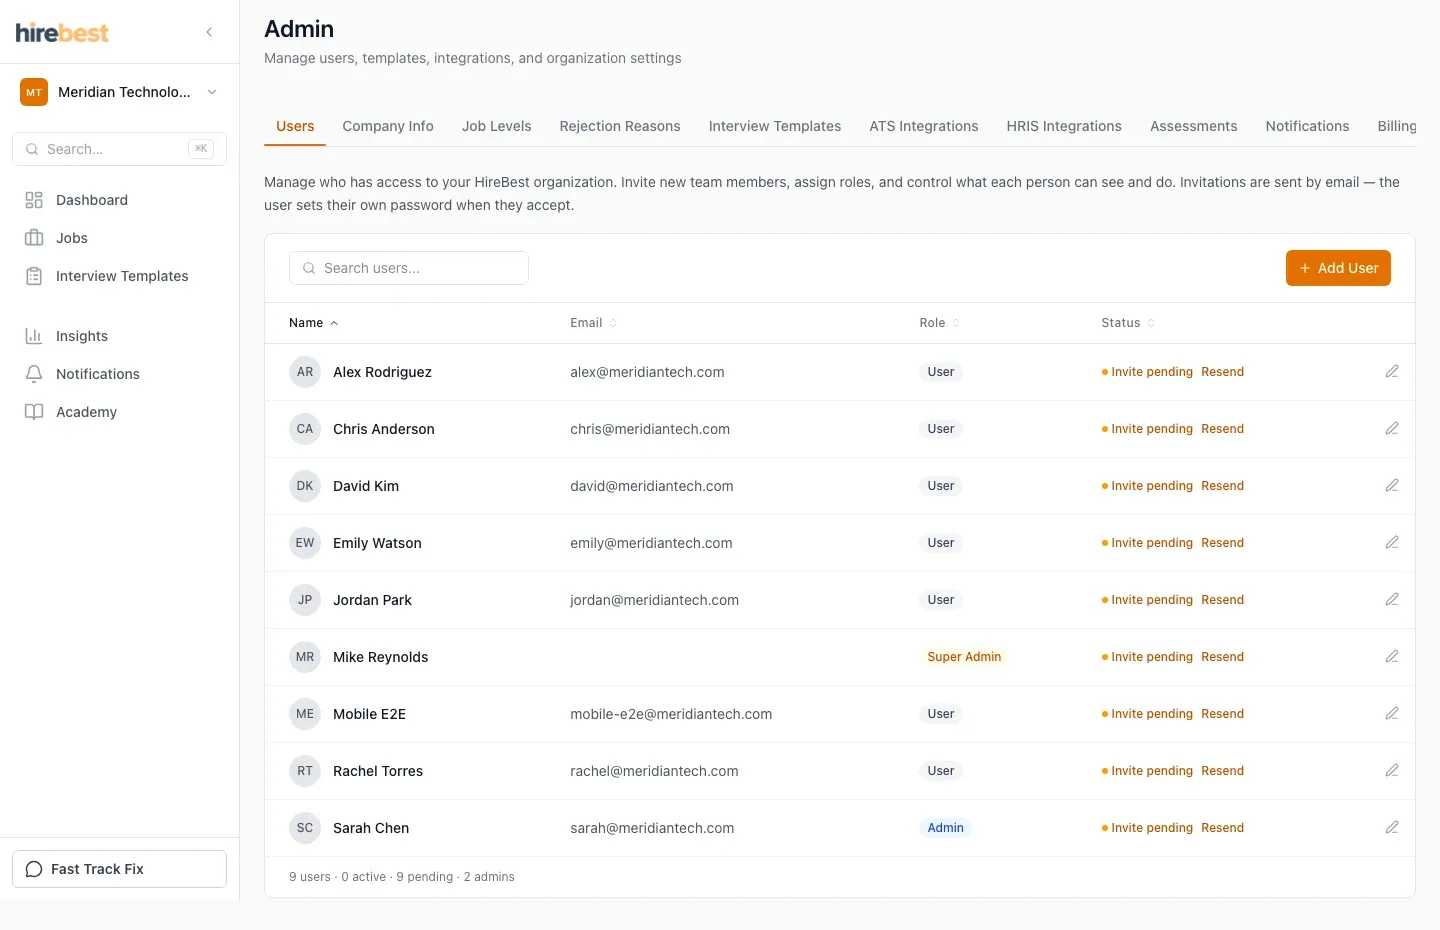The height and width of the screenshot is (930, 1440).
Task: Click the sidebar global Search box
Action: tap(119, 149)
